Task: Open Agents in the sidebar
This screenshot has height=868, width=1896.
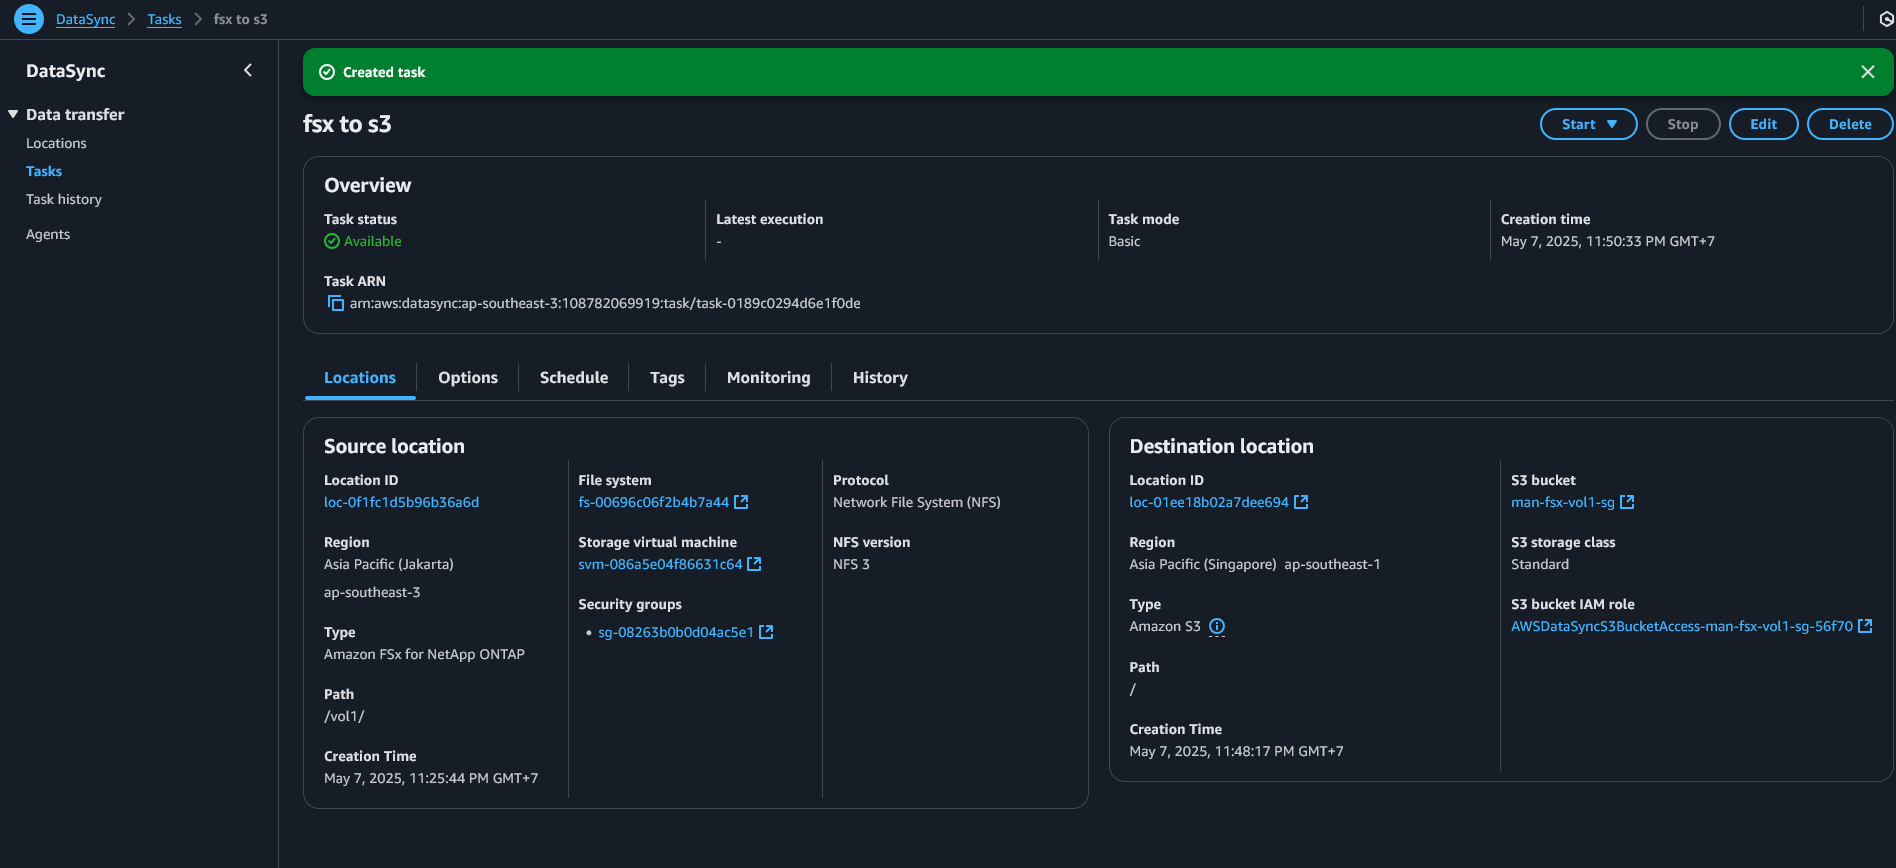Action: (48, 234)
